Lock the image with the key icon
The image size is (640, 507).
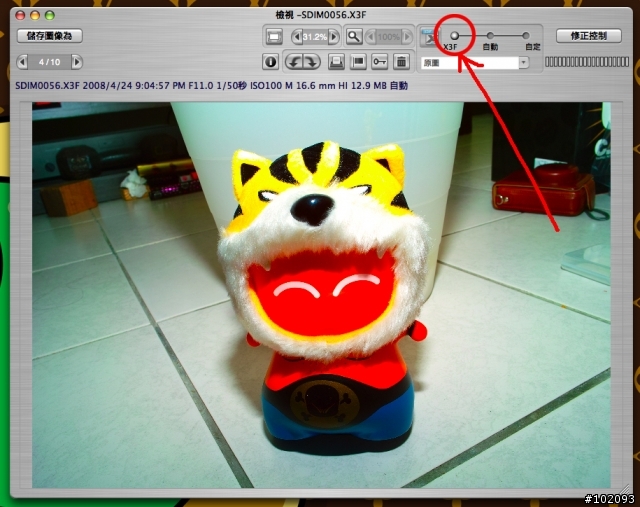point(380,62)
